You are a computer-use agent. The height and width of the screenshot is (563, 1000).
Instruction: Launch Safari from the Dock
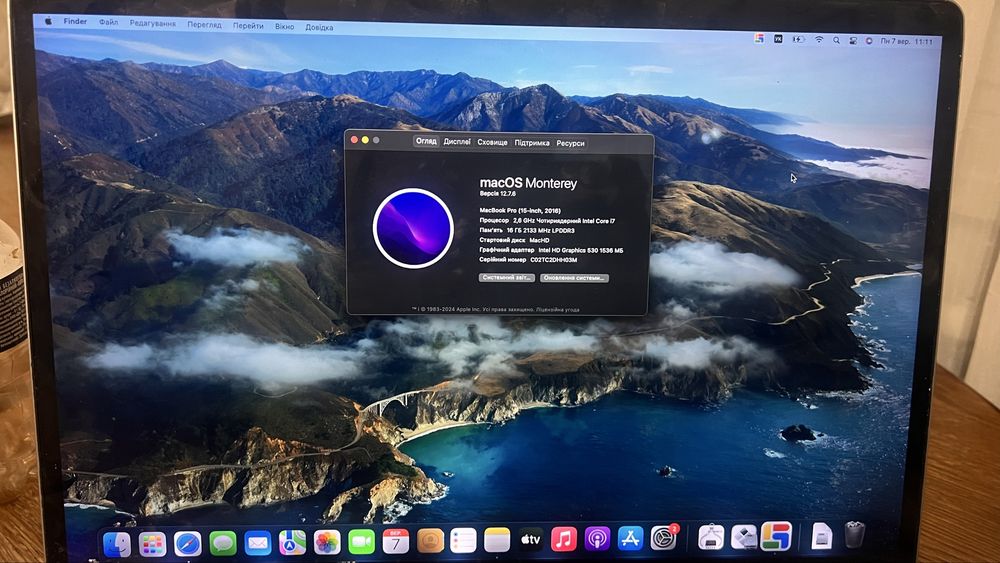[188, 544]
